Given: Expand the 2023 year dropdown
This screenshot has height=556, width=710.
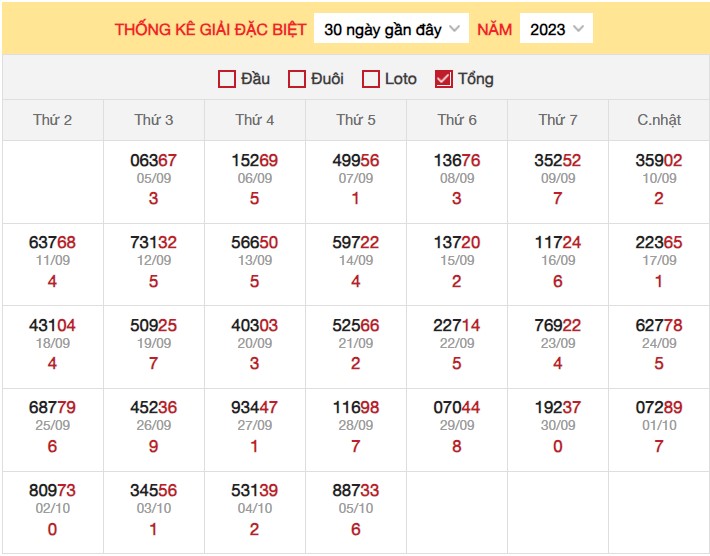Looking at the screenshot, I should [556, 29].
